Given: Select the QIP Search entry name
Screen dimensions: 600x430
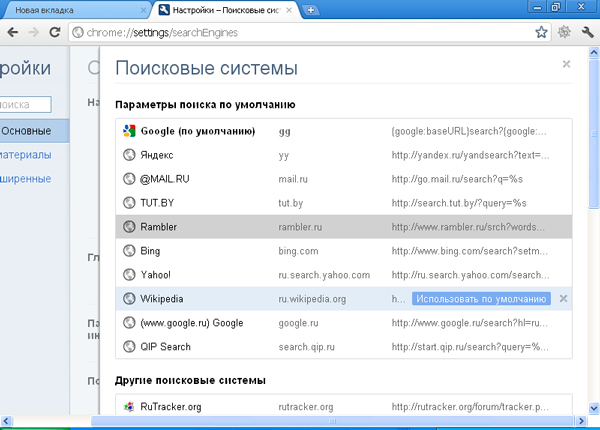Looking at the screenshot, I should point(165,347).
